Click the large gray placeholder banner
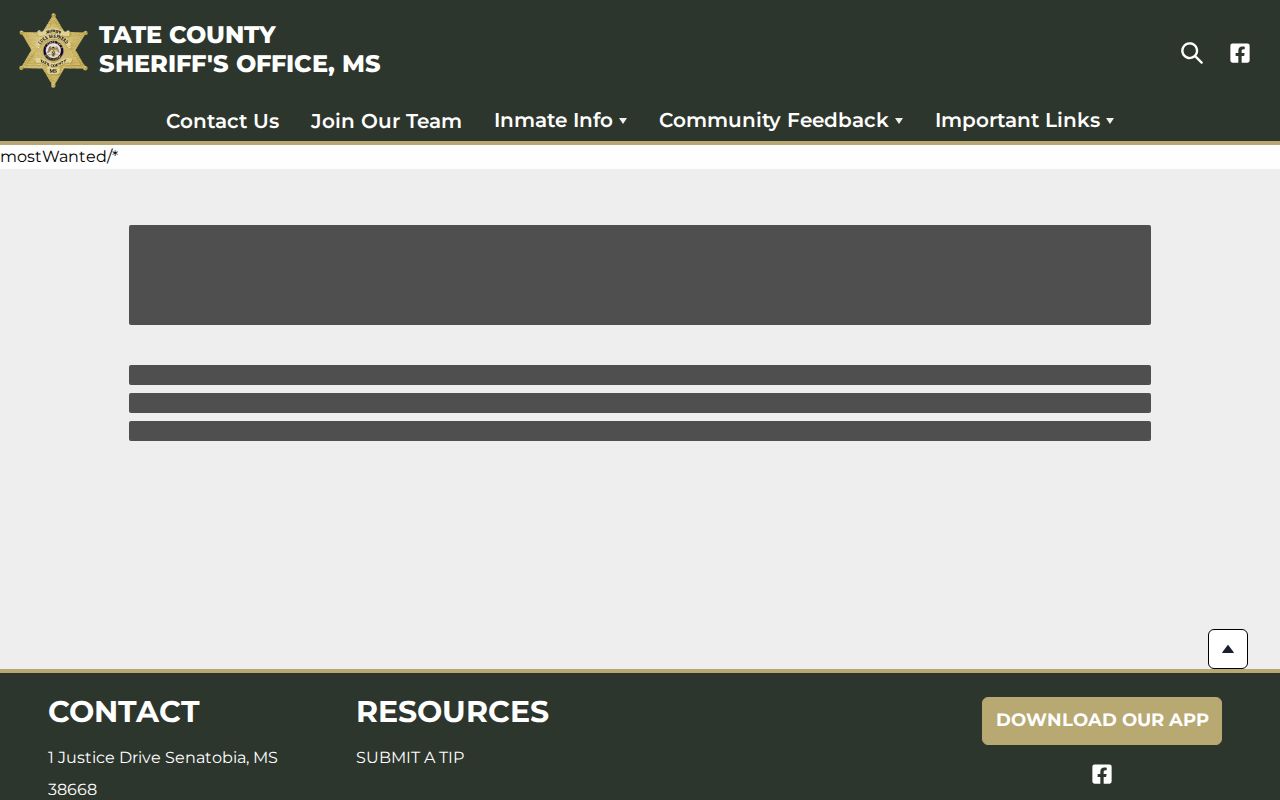 [x=640, y=275]
